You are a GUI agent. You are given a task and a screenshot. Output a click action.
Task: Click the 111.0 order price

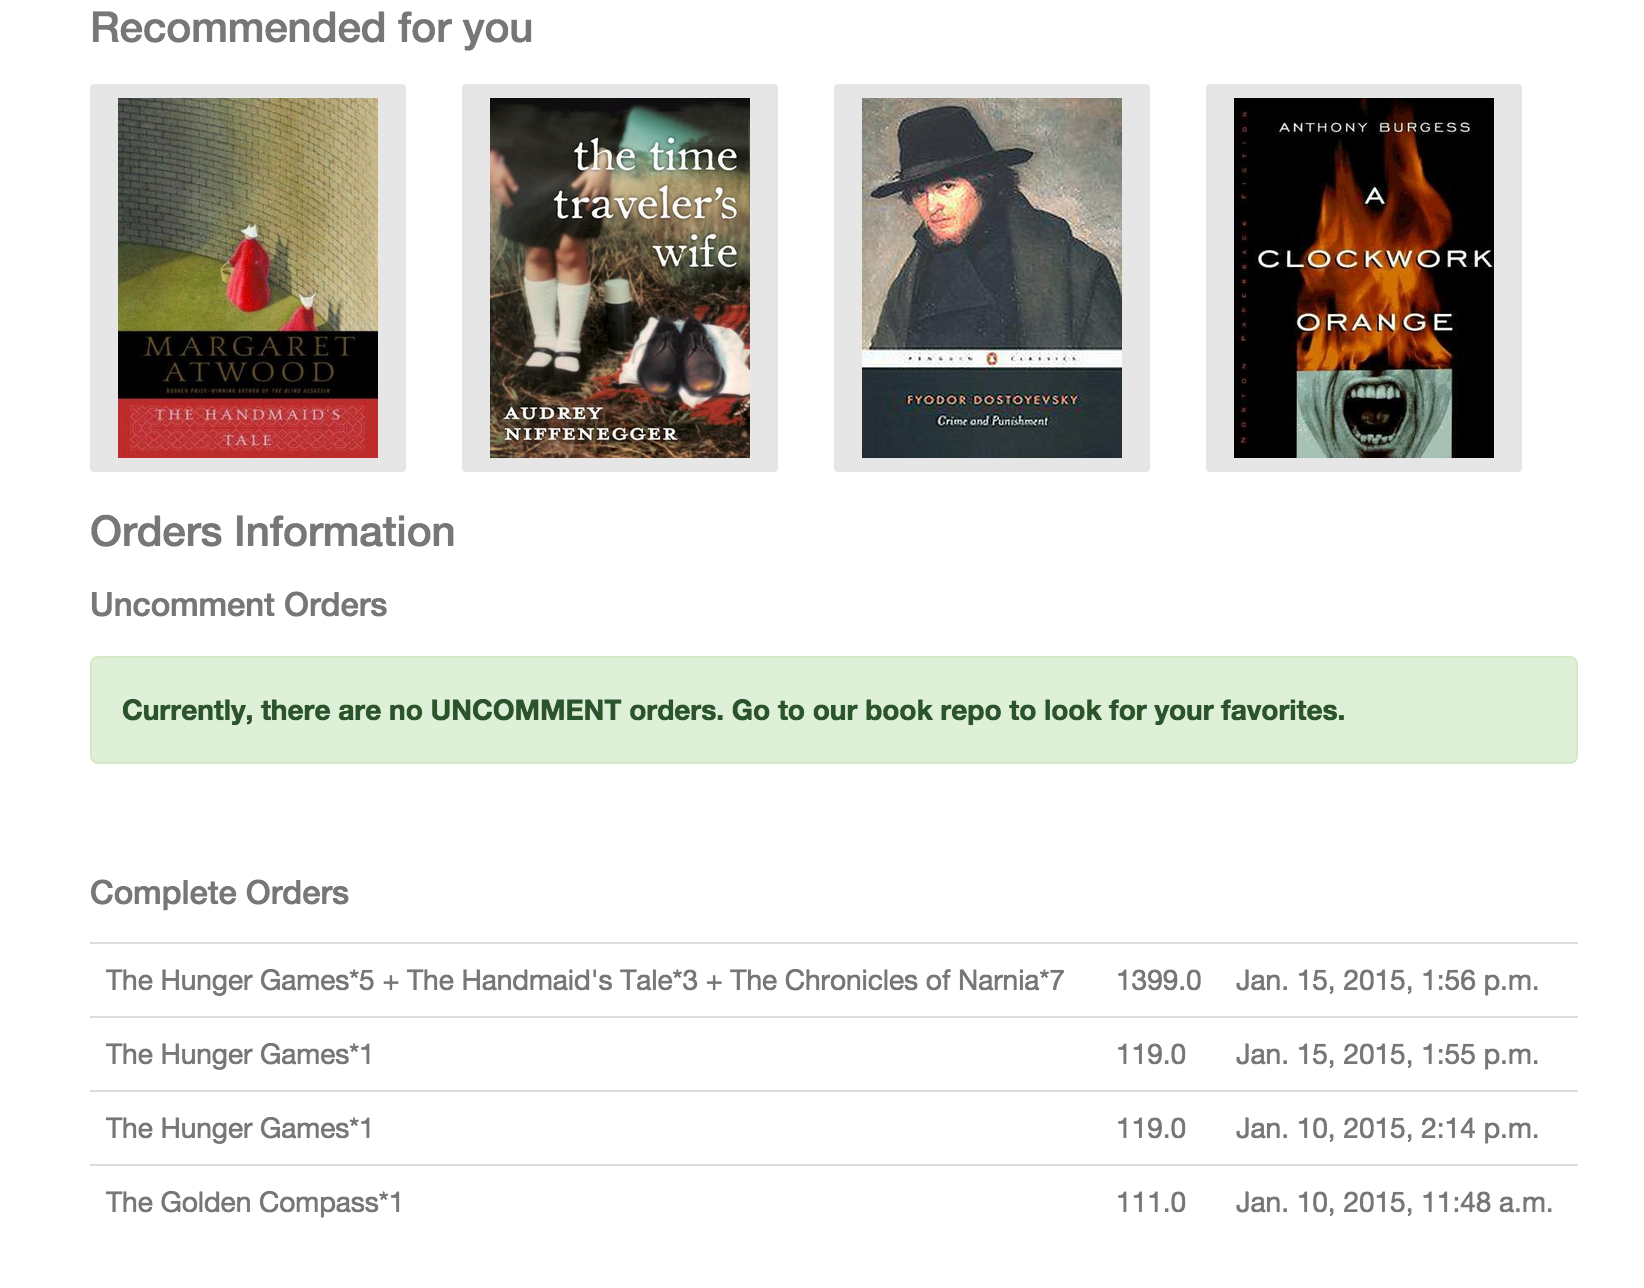[x=1151, y=1202]
